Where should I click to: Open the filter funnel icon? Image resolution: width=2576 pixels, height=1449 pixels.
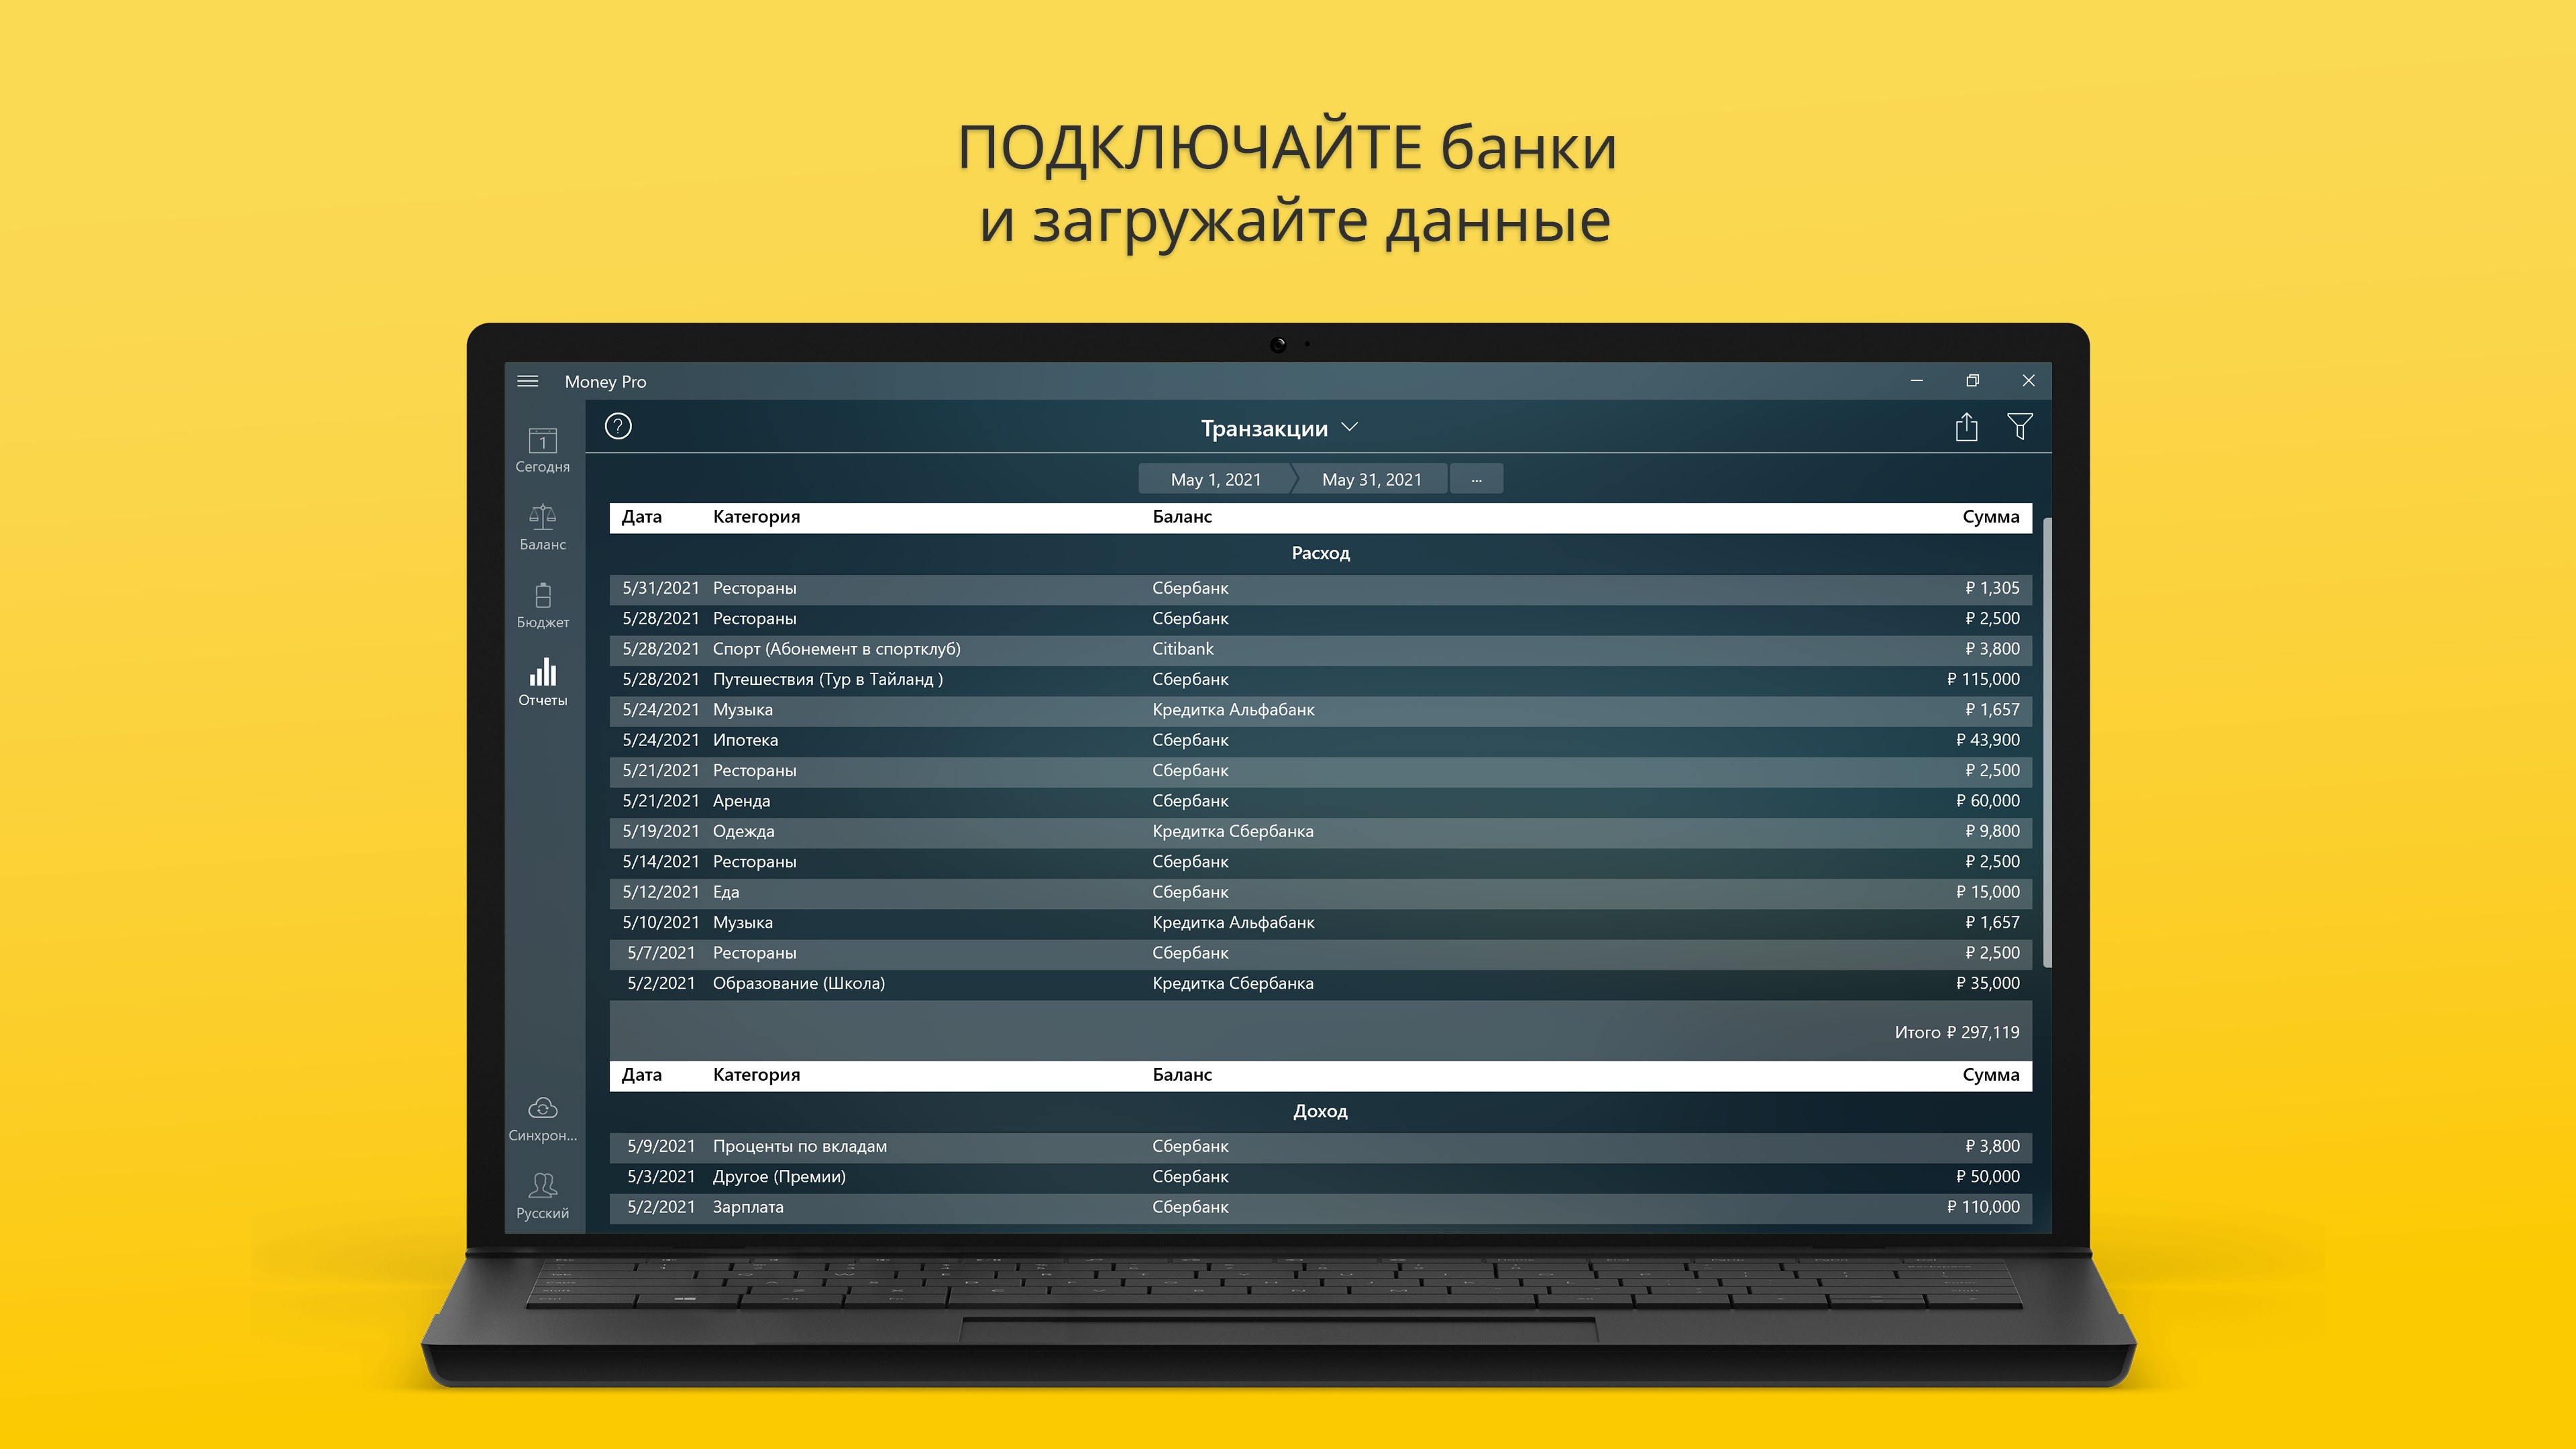click(x=2020, y=427)
